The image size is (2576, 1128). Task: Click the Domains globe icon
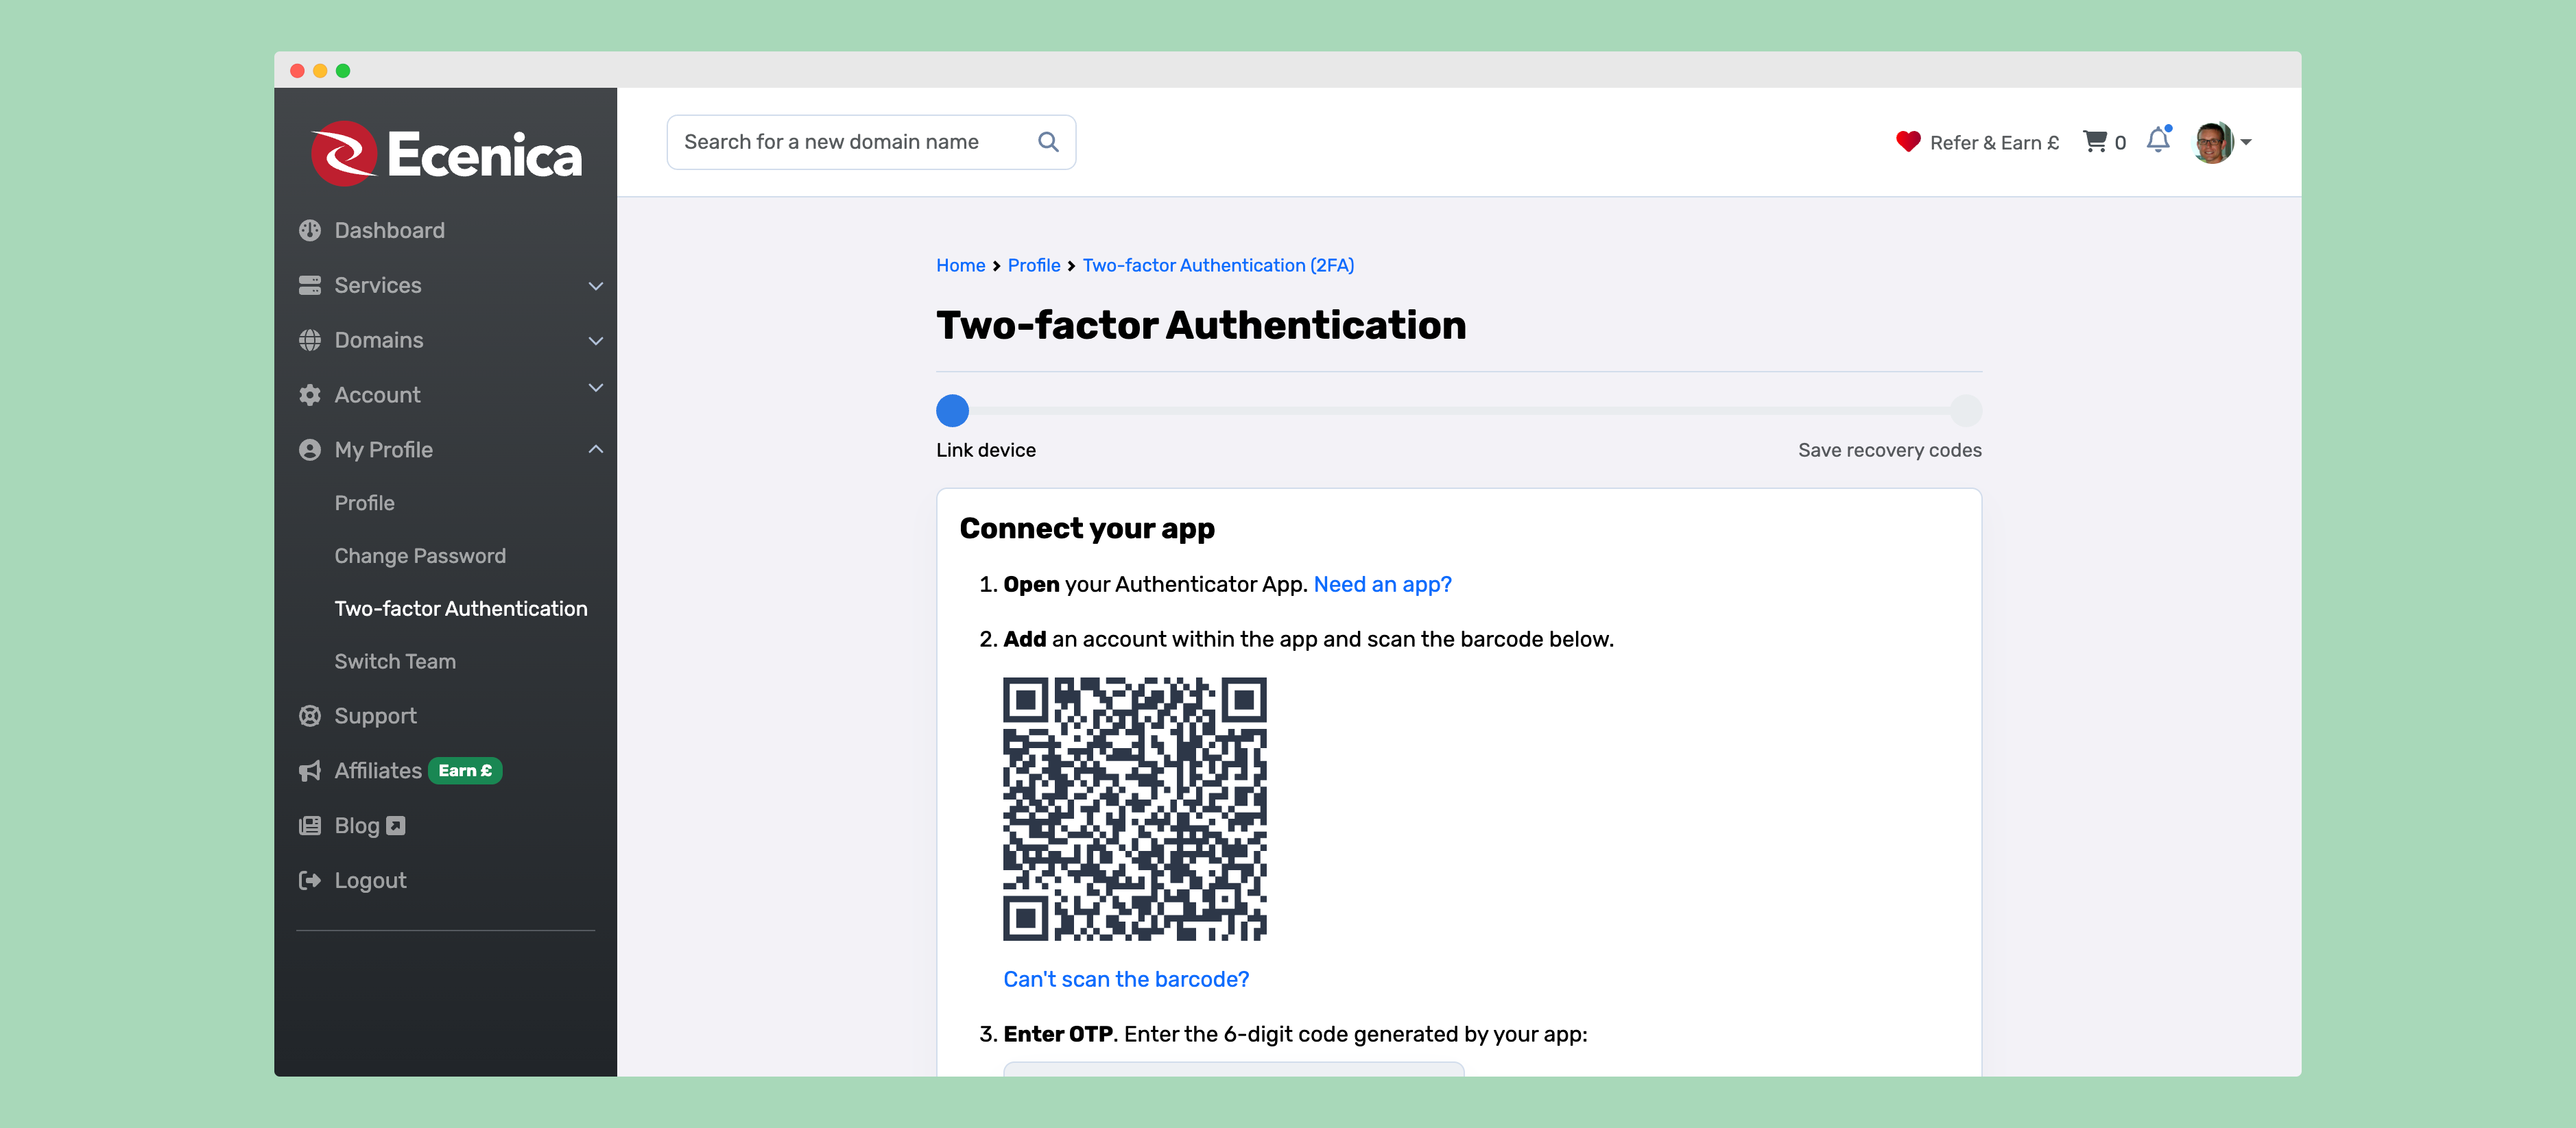click(310, 340)
